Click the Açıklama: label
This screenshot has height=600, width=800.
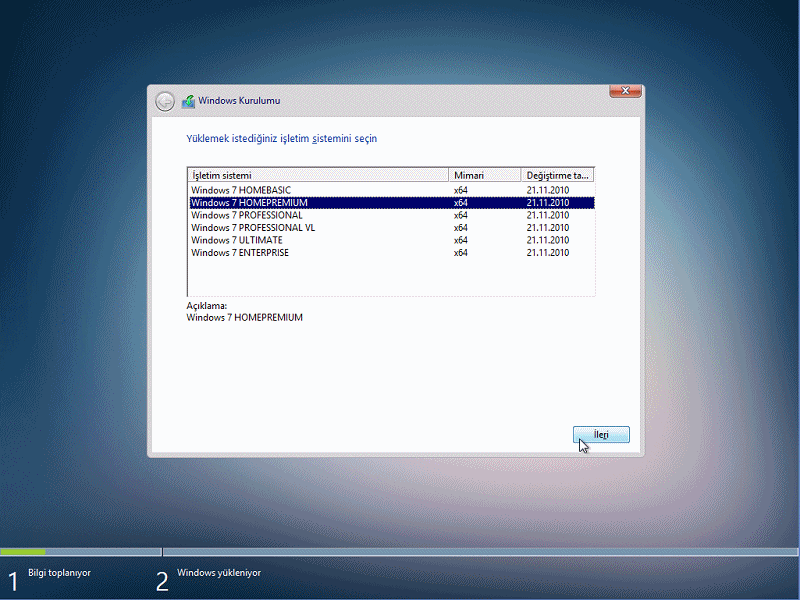pos(207,306)
